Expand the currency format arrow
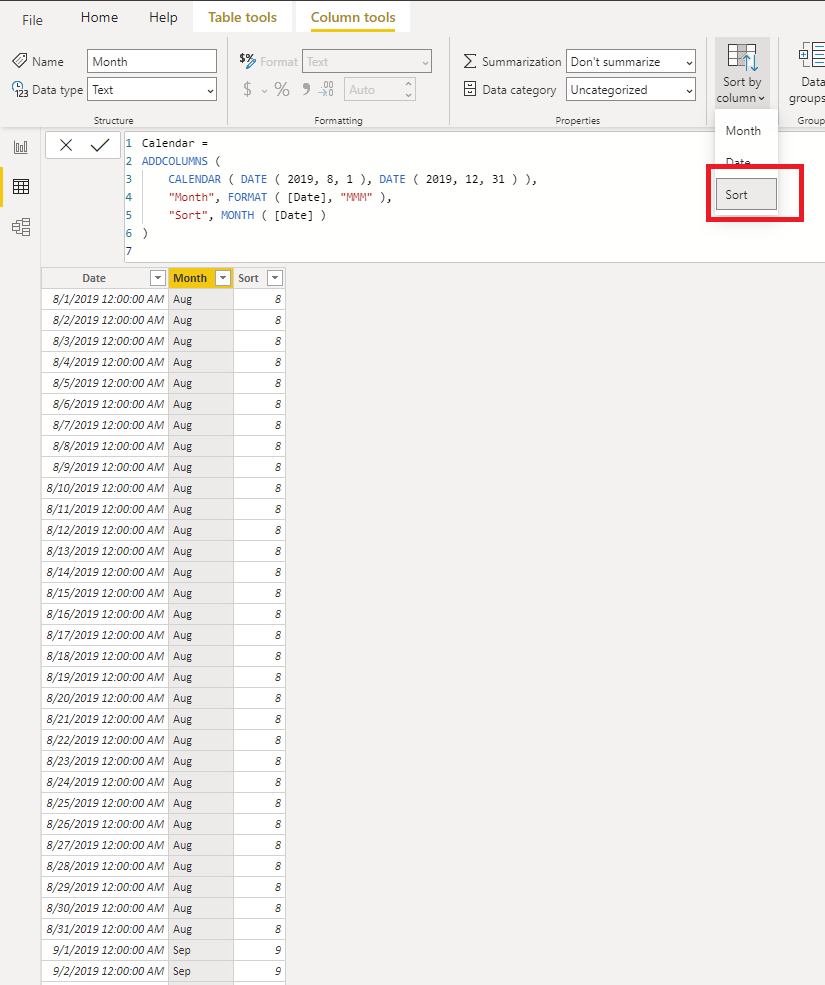The height and width of the screenshot is (985, 825). [x=265, y=91]
